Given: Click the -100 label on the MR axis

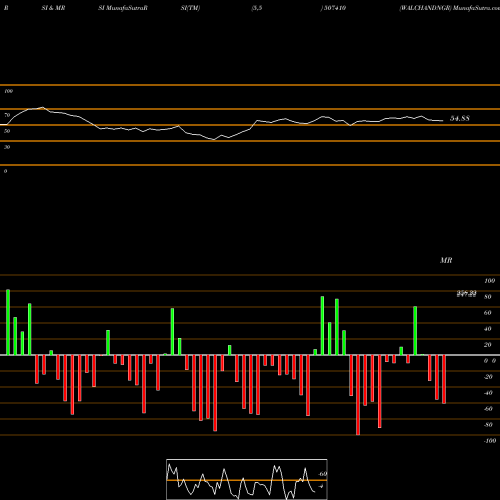Looking at the screenshot, I should point(490,441).
